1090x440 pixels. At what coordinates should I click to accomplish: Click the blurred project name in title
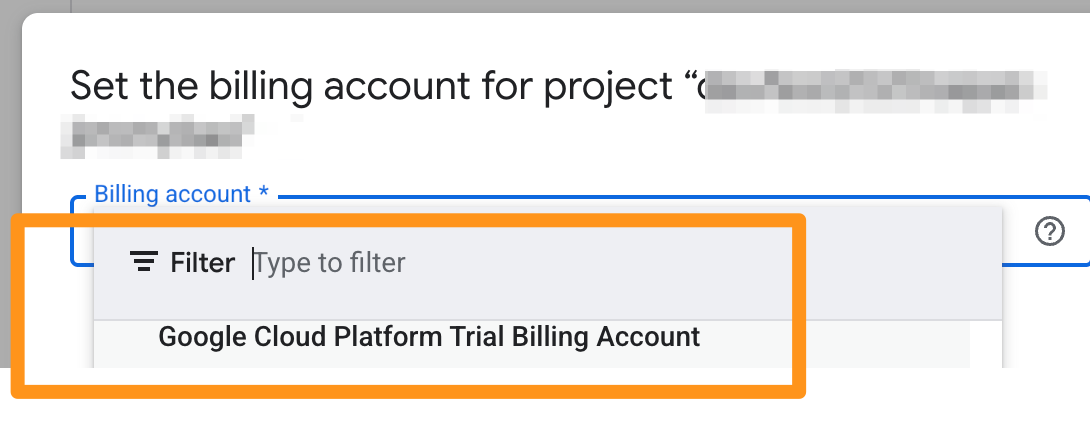(870, 86)
